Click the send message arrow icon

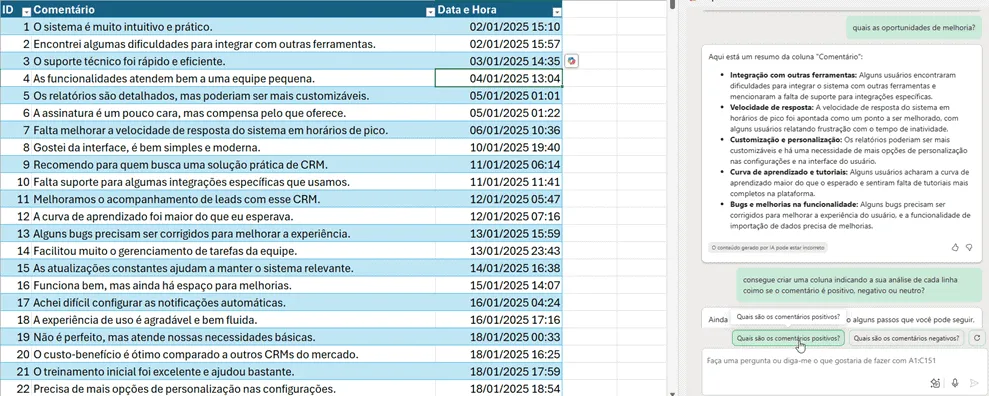(974, 383)
